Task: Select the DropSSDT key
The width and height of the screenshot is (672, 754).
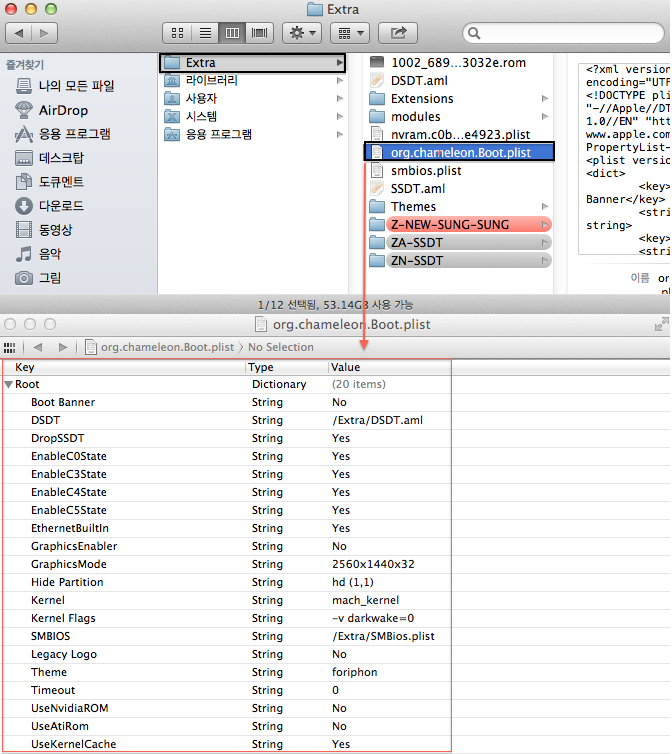Action: [58, 439]
